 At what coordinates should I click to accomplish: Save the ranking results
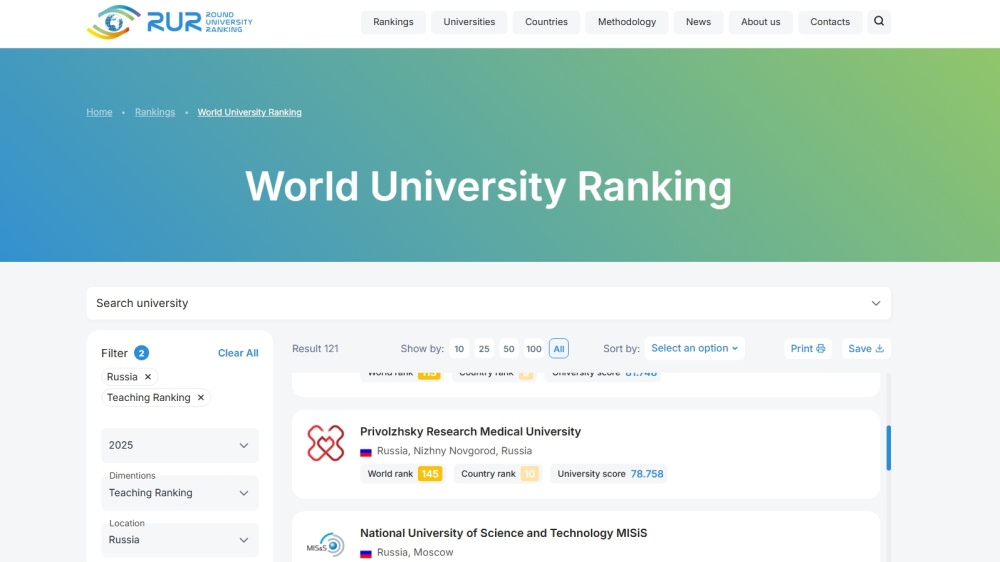(x=866, y=349)
